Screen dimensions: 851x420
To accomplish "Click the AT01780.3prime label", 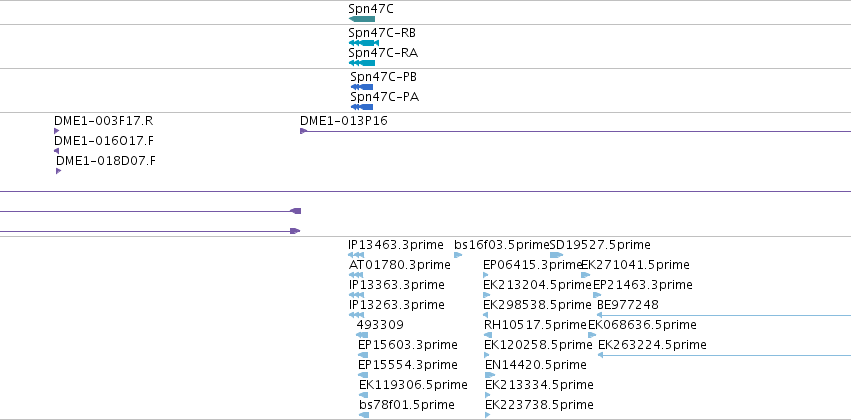I will [399, 264].
